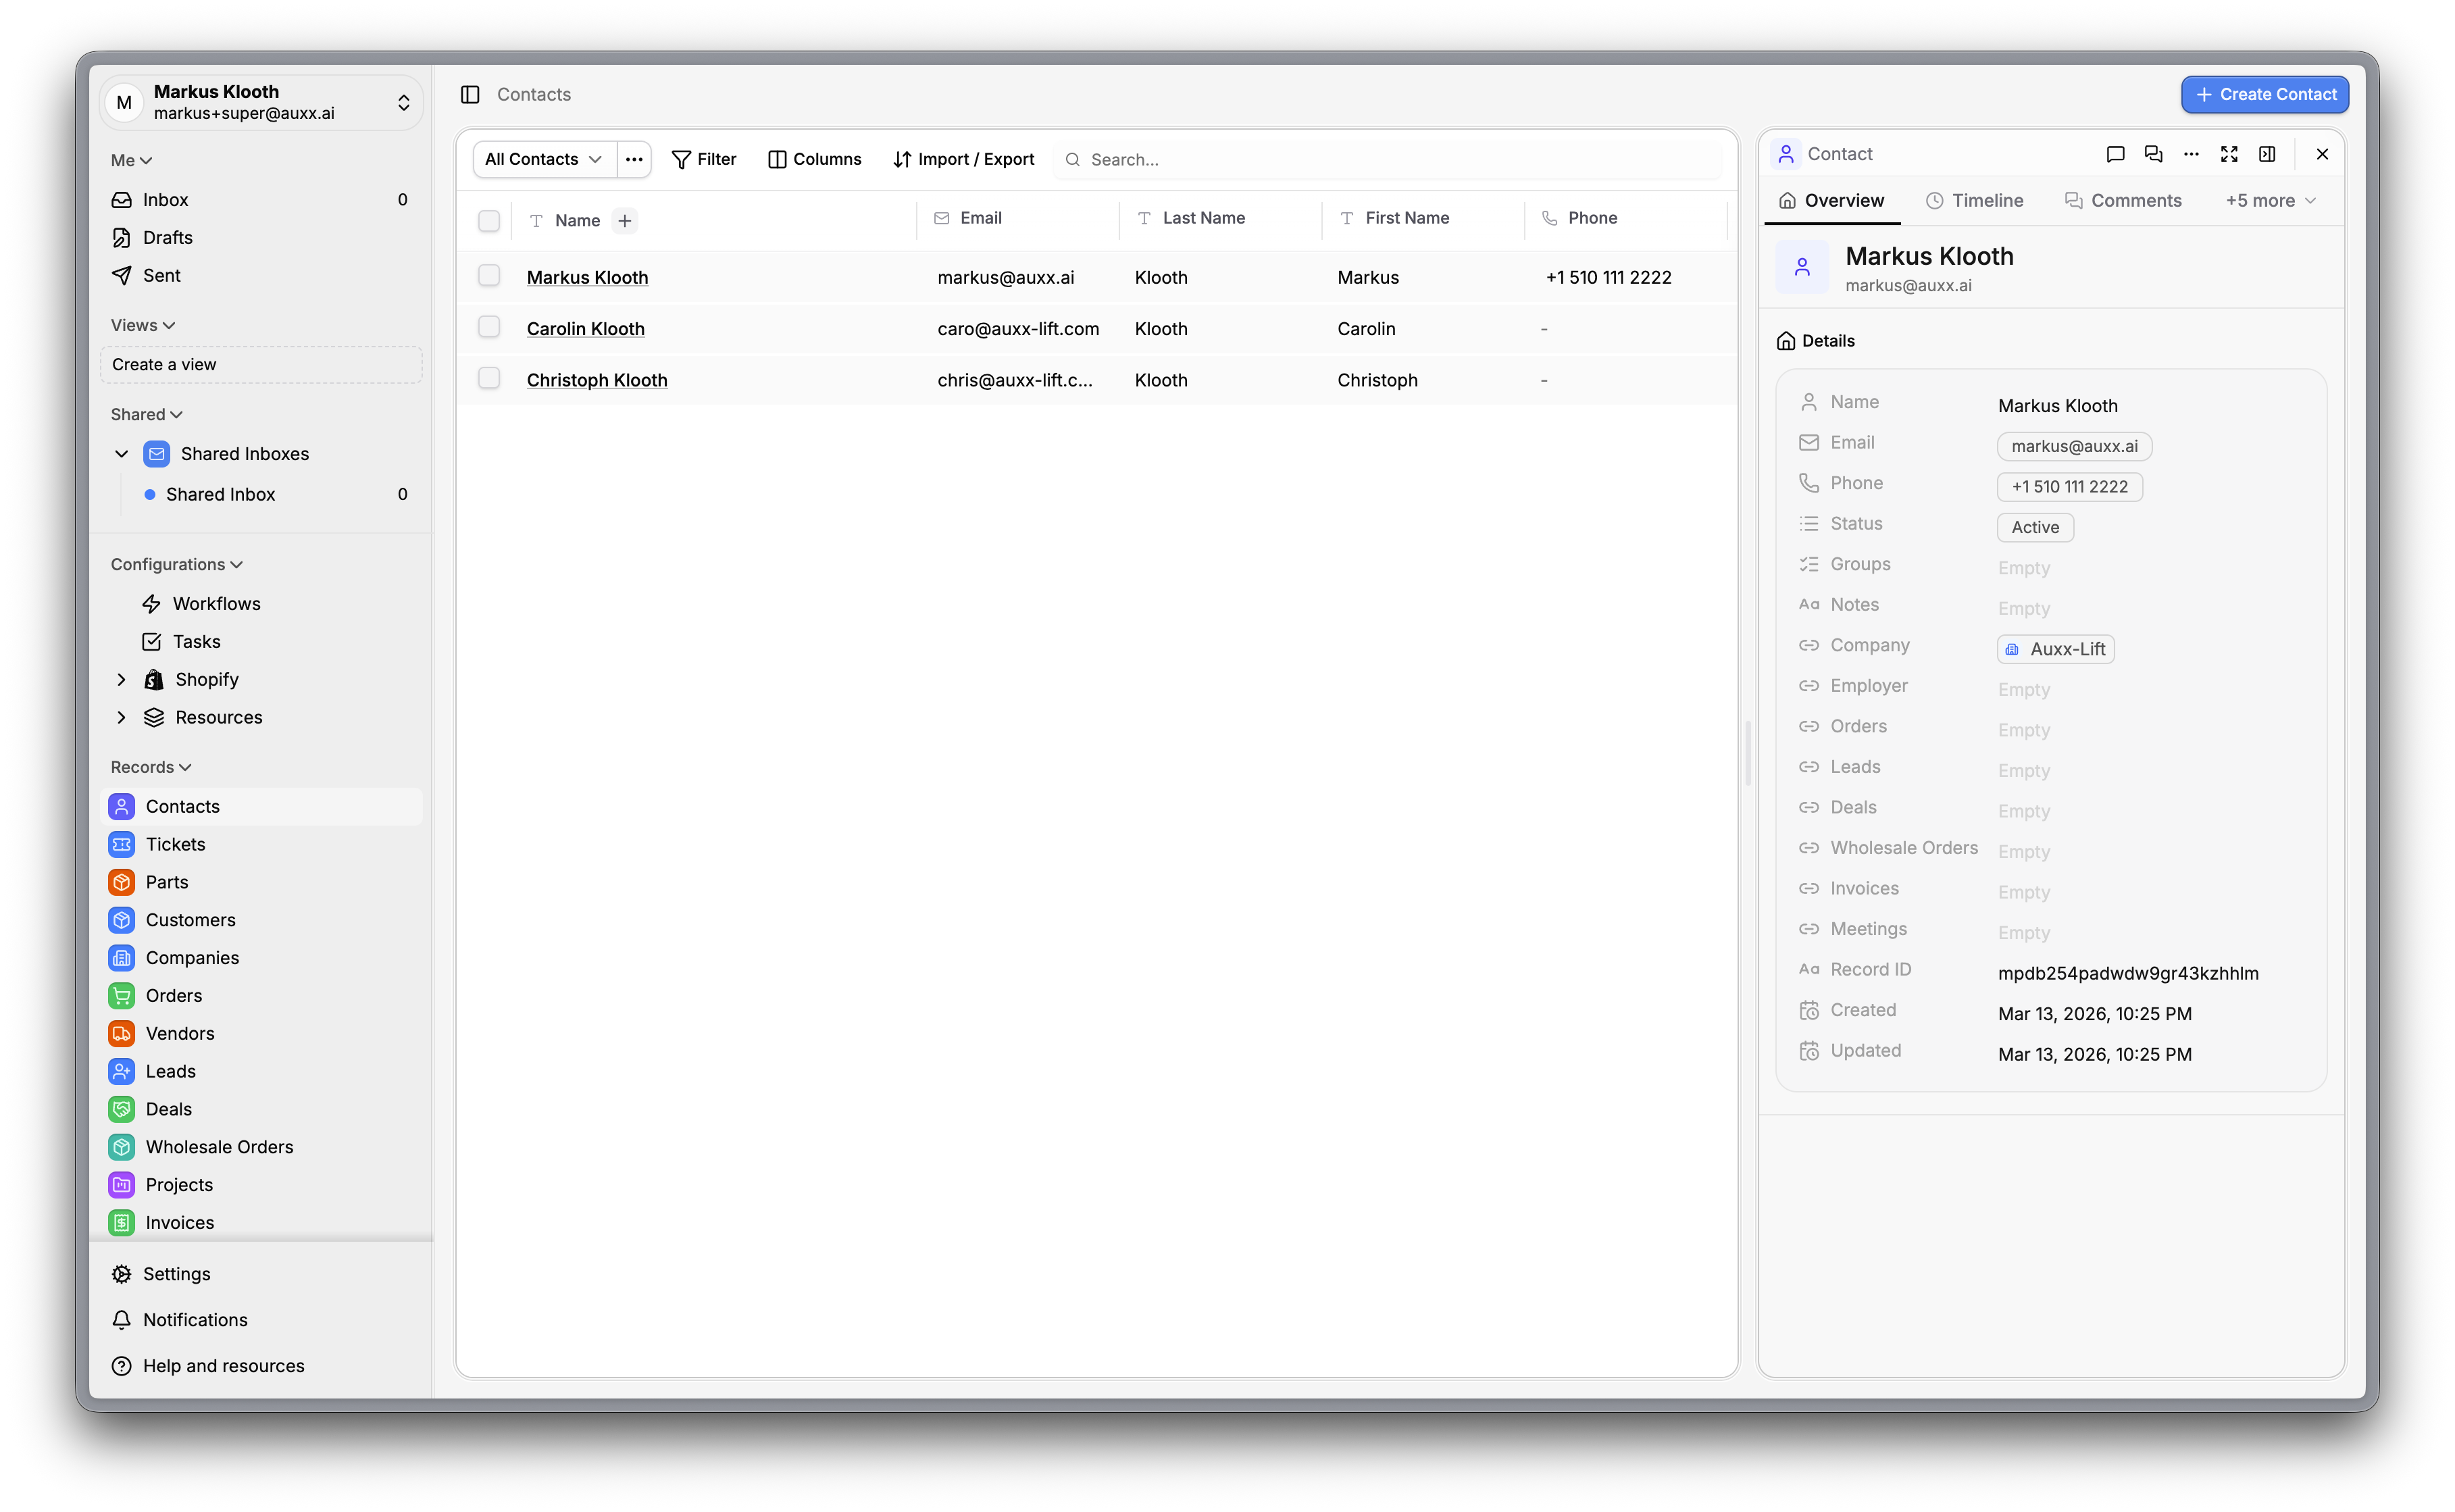Open the Columns settings

(814, 159)
